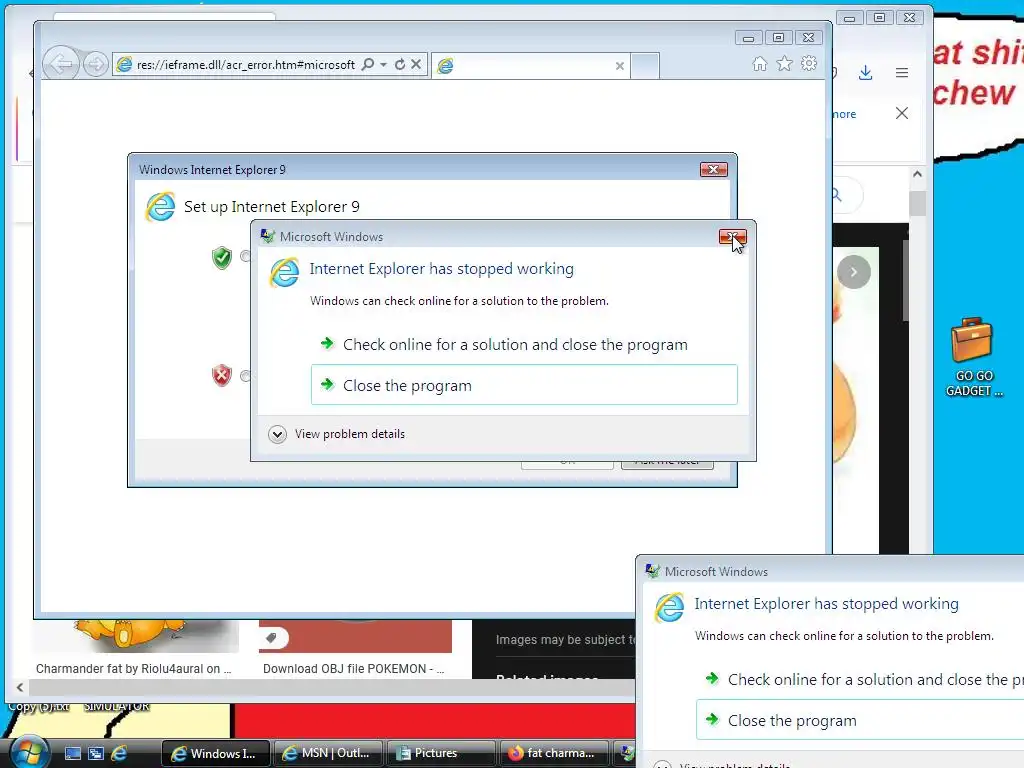Click the Firefox horizontal scrollbar left arrow
Image resolution: width=1024 pixels, height=768 pixels.
(20, 687)
